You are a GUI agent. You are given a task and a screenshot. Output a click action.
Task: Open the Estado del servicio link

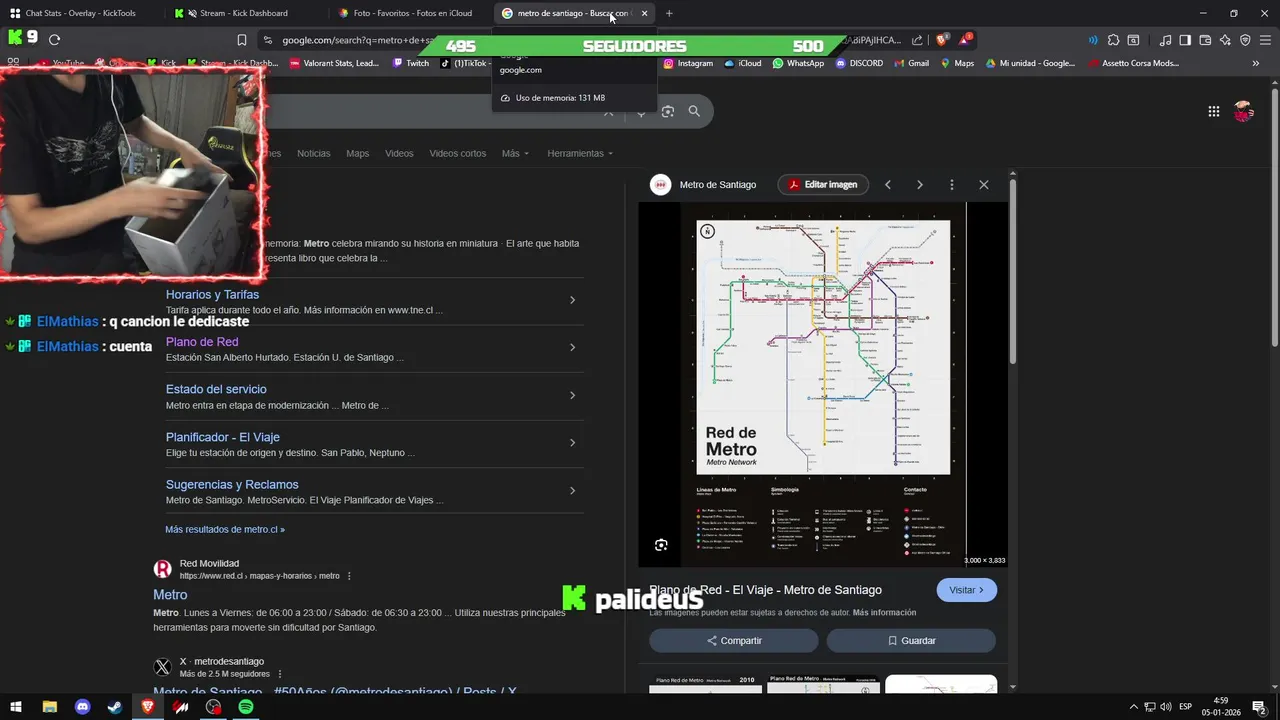(x=216, y=389)
